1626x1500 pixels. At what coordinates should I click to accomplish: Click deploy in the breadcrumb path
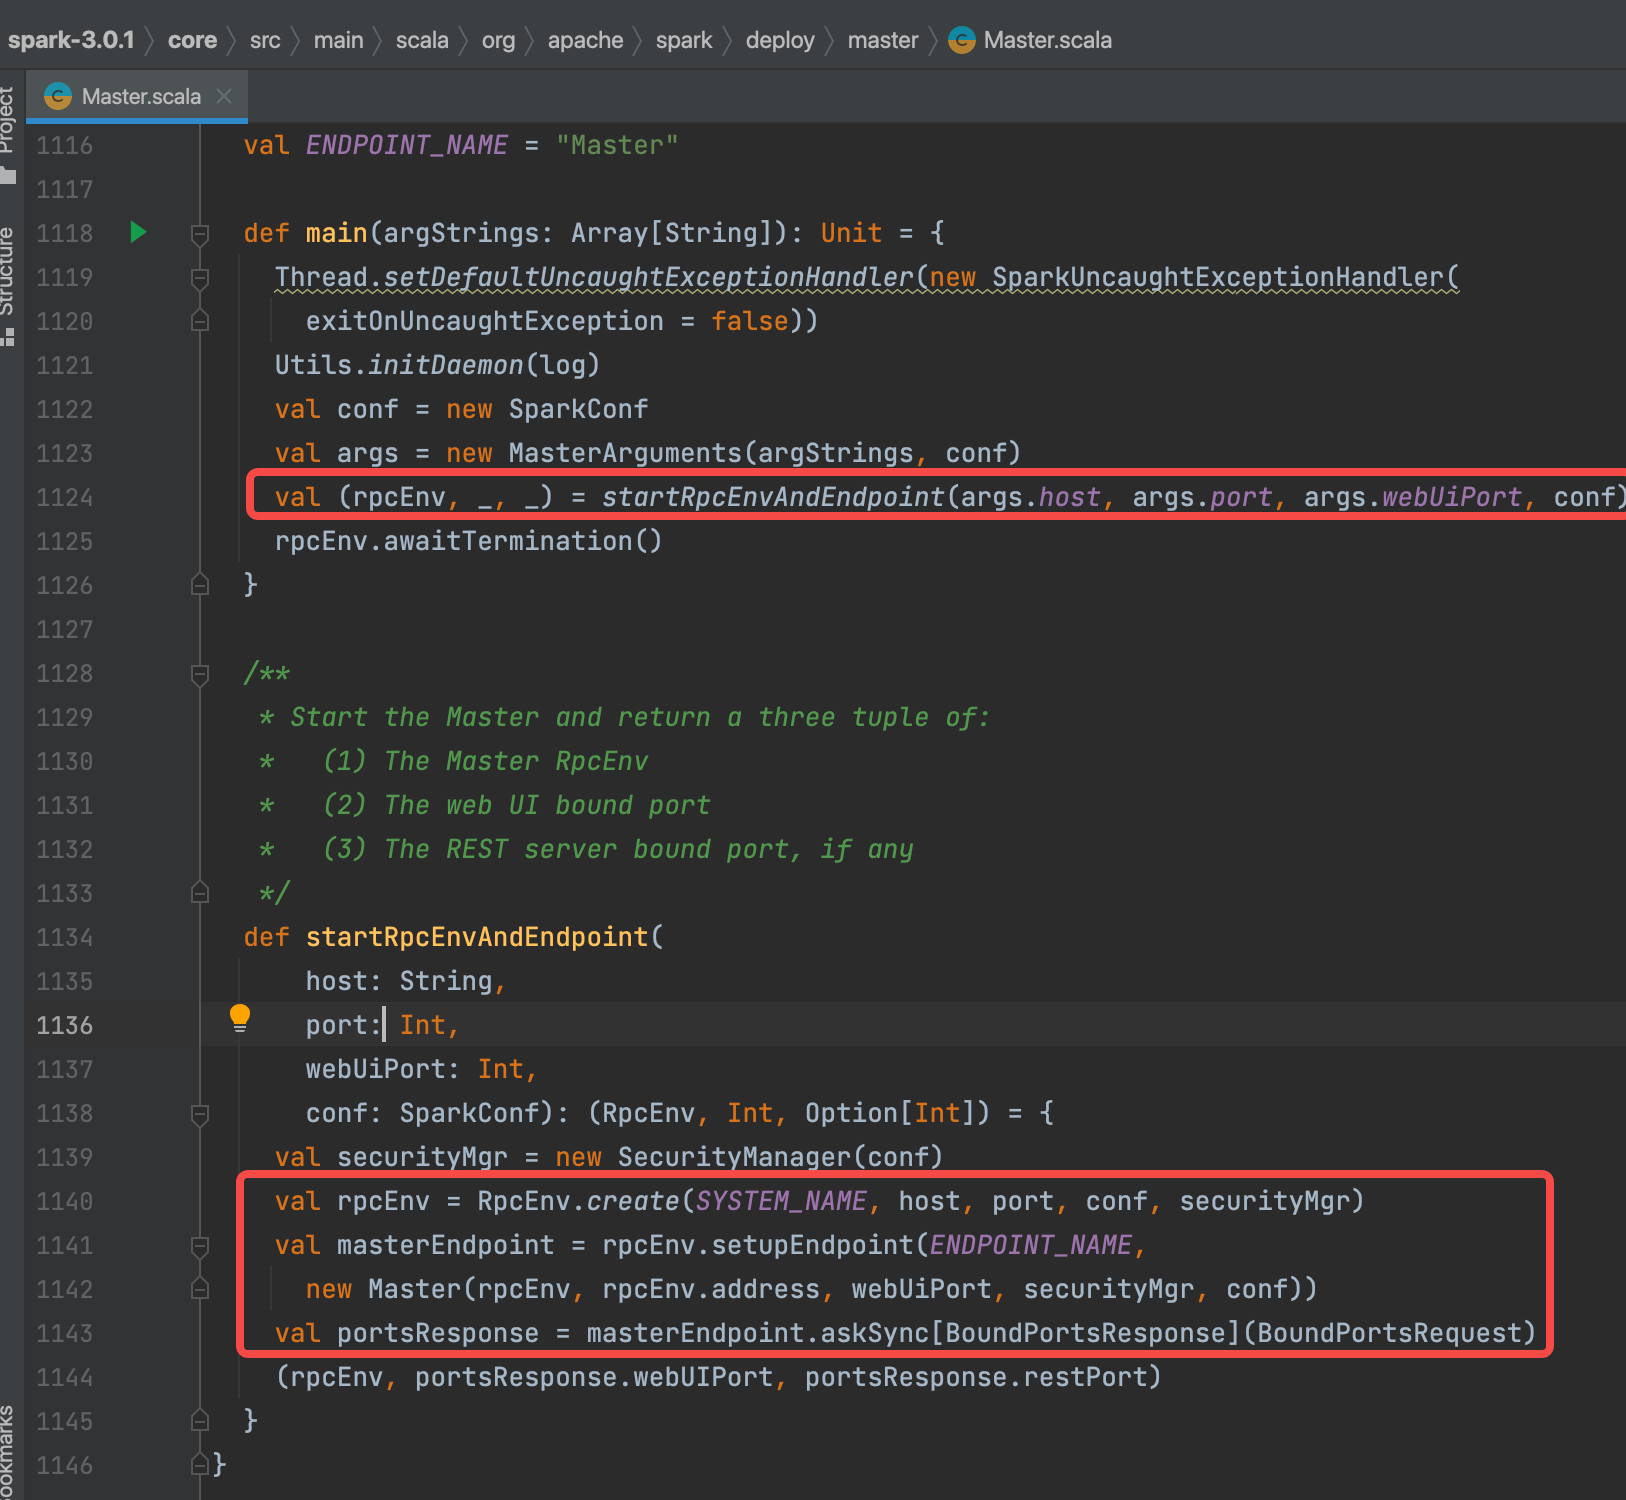[x=780, y=40]
